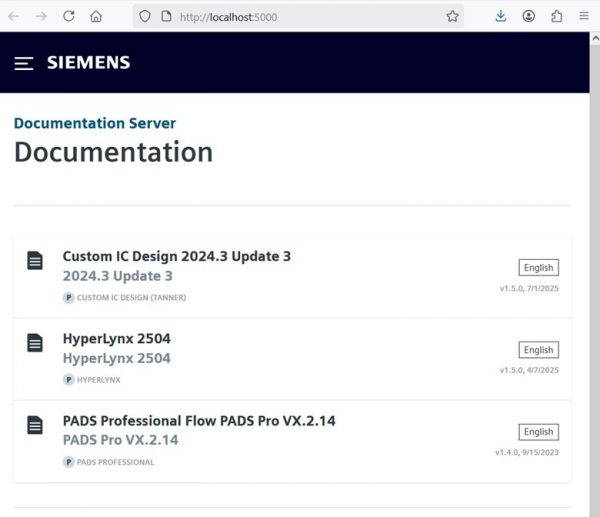Choose English for PADS Professional Flow
Image resolution: width=600 pixels, height=517 pixels.
[x=538, y=432]
